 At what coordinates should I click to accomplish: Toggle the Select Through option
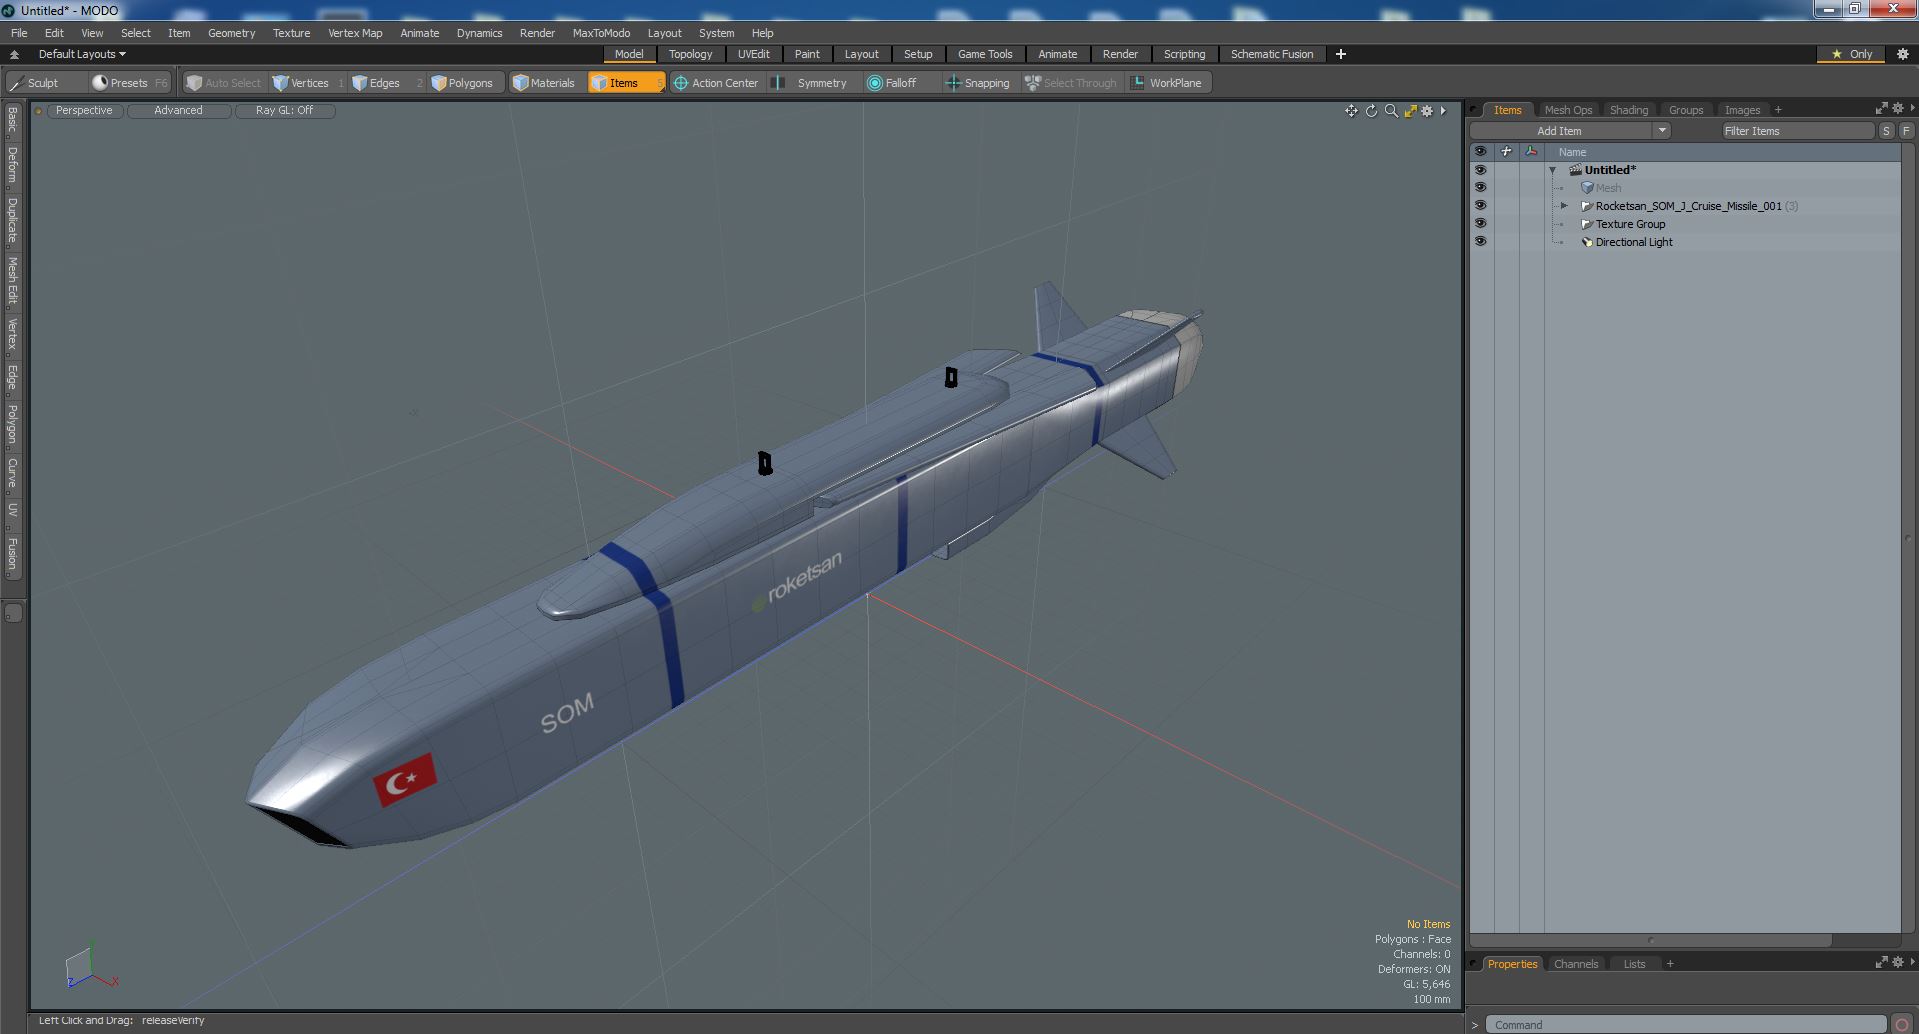1071,83
